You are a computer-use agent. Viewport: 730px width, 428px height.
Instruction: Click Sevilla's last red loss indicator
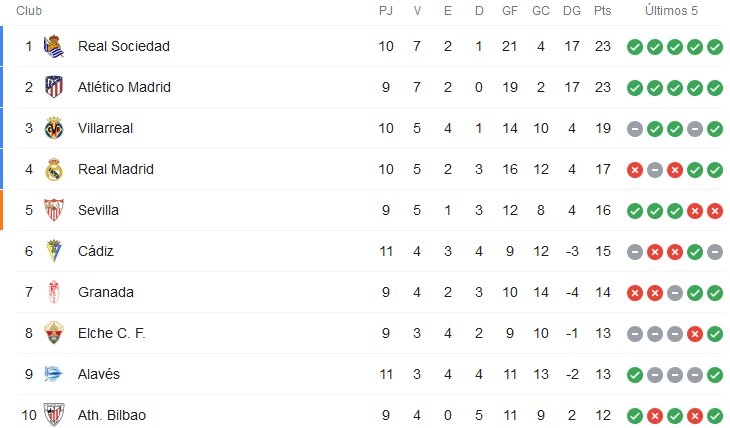coord(715,211)
